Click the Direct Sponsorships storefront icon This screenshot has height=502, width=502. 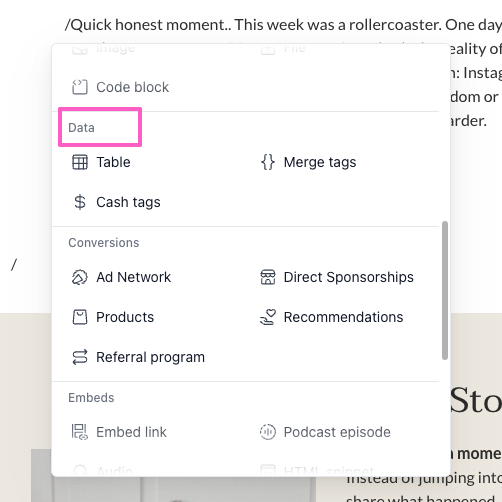pyautogui.click(x=268, y=277)
